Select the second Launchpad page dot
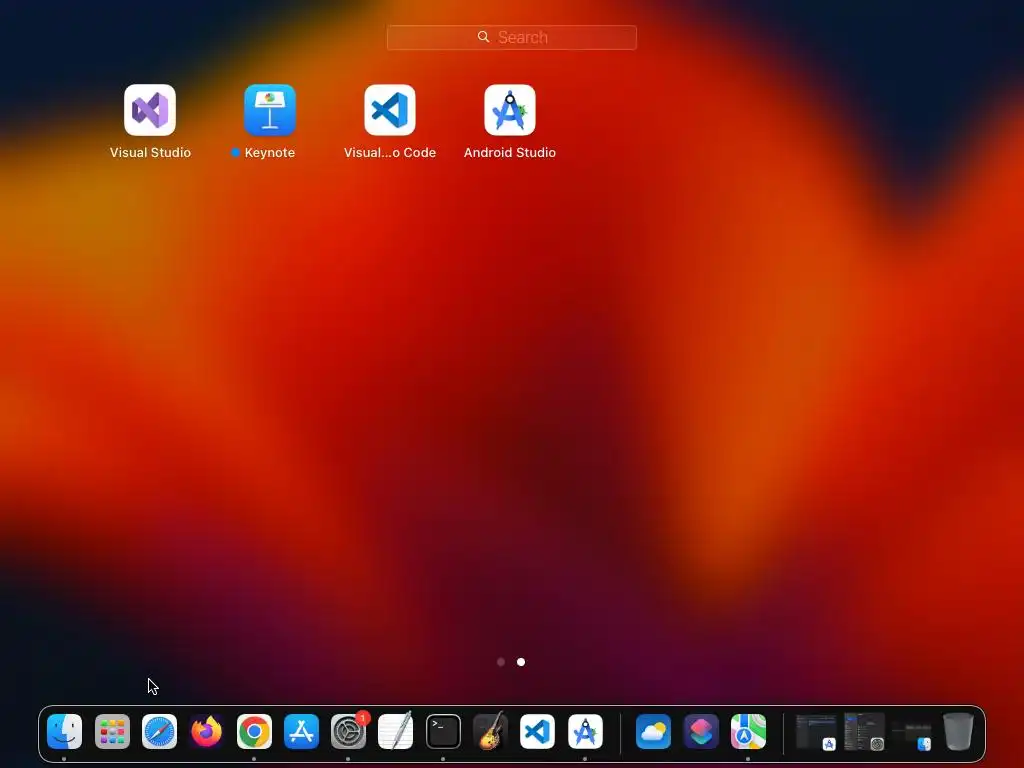Screen dimensions: 1024x768 (x=520, y=662)
